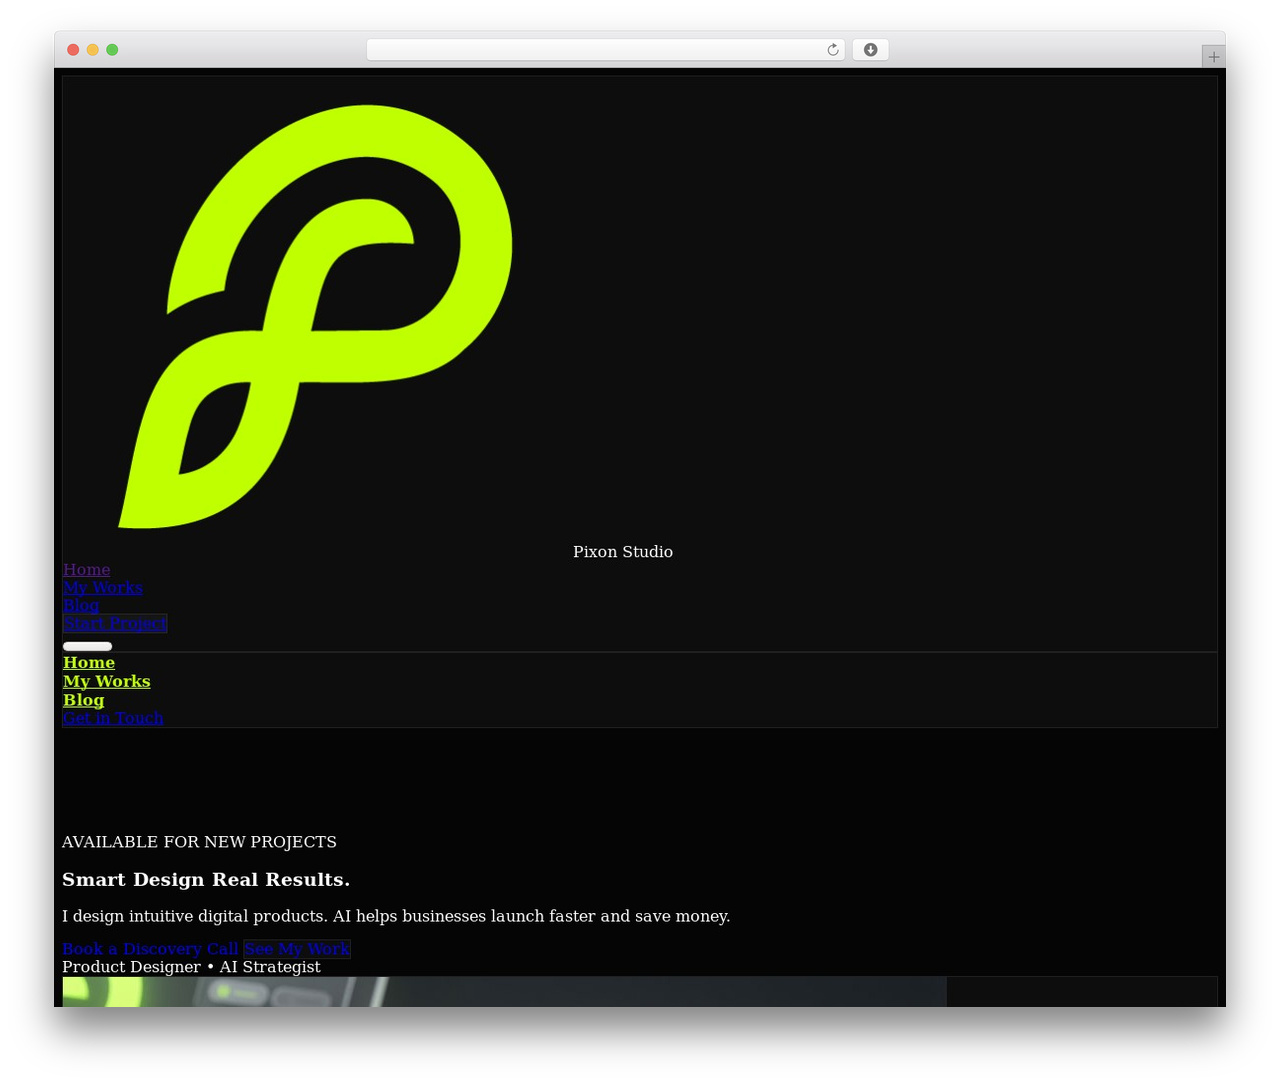Image resolution: width=1280 pixels, height=1084 pixels.
Task: Click the Pixon Studio green P logo
Action: click(x=316, y=316)
